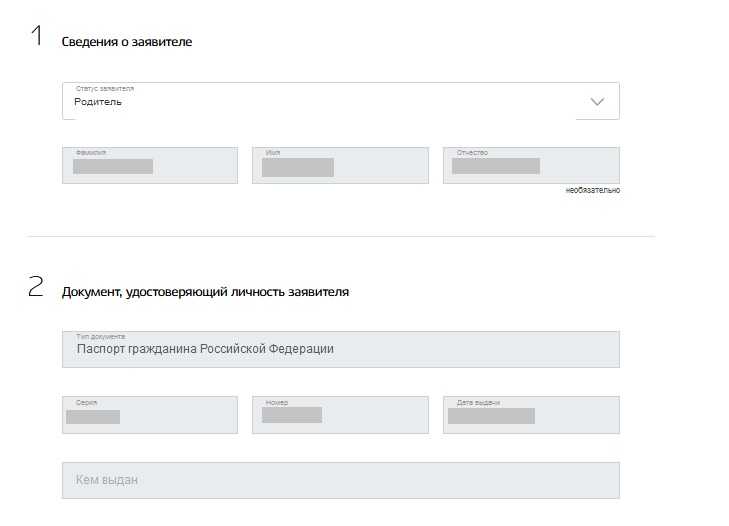Viewport: 729px width, 526px height.
Task: Click the large section number 1
Action: click(37, 37)
